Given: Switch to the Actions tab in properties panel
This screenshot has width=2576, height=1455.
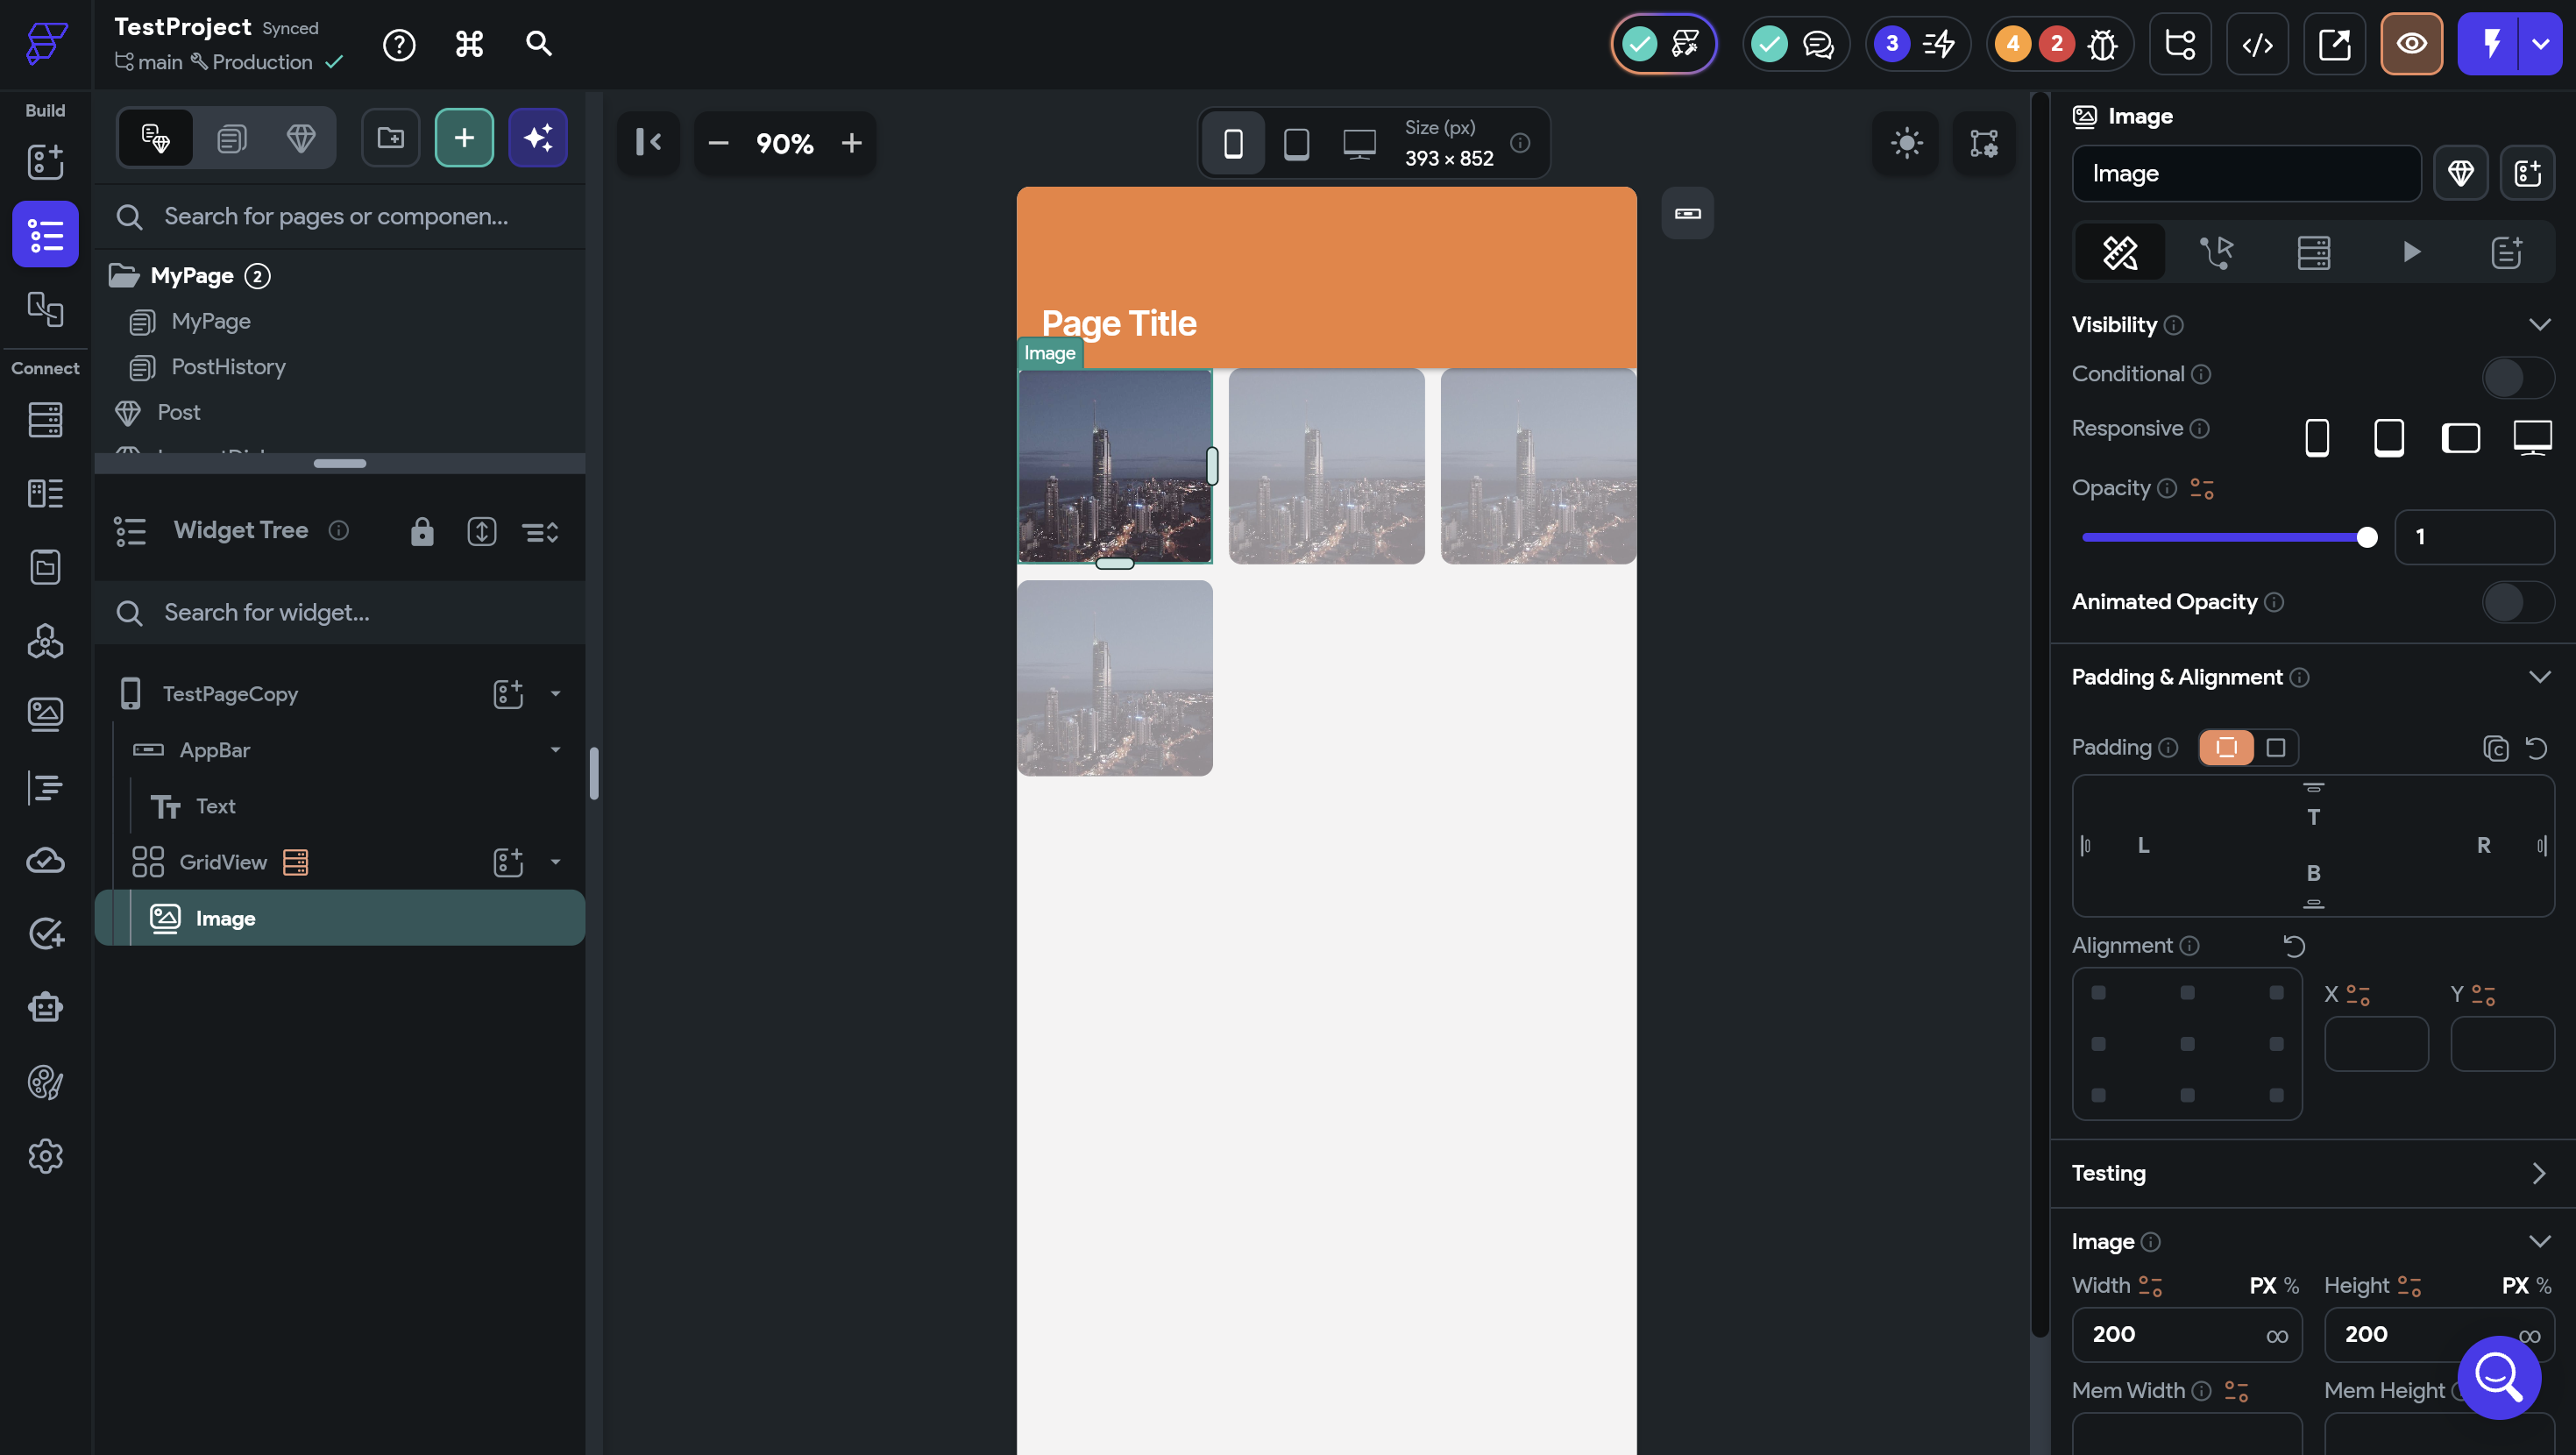Looking at the screenshot, I should (x=2217, y=252).
